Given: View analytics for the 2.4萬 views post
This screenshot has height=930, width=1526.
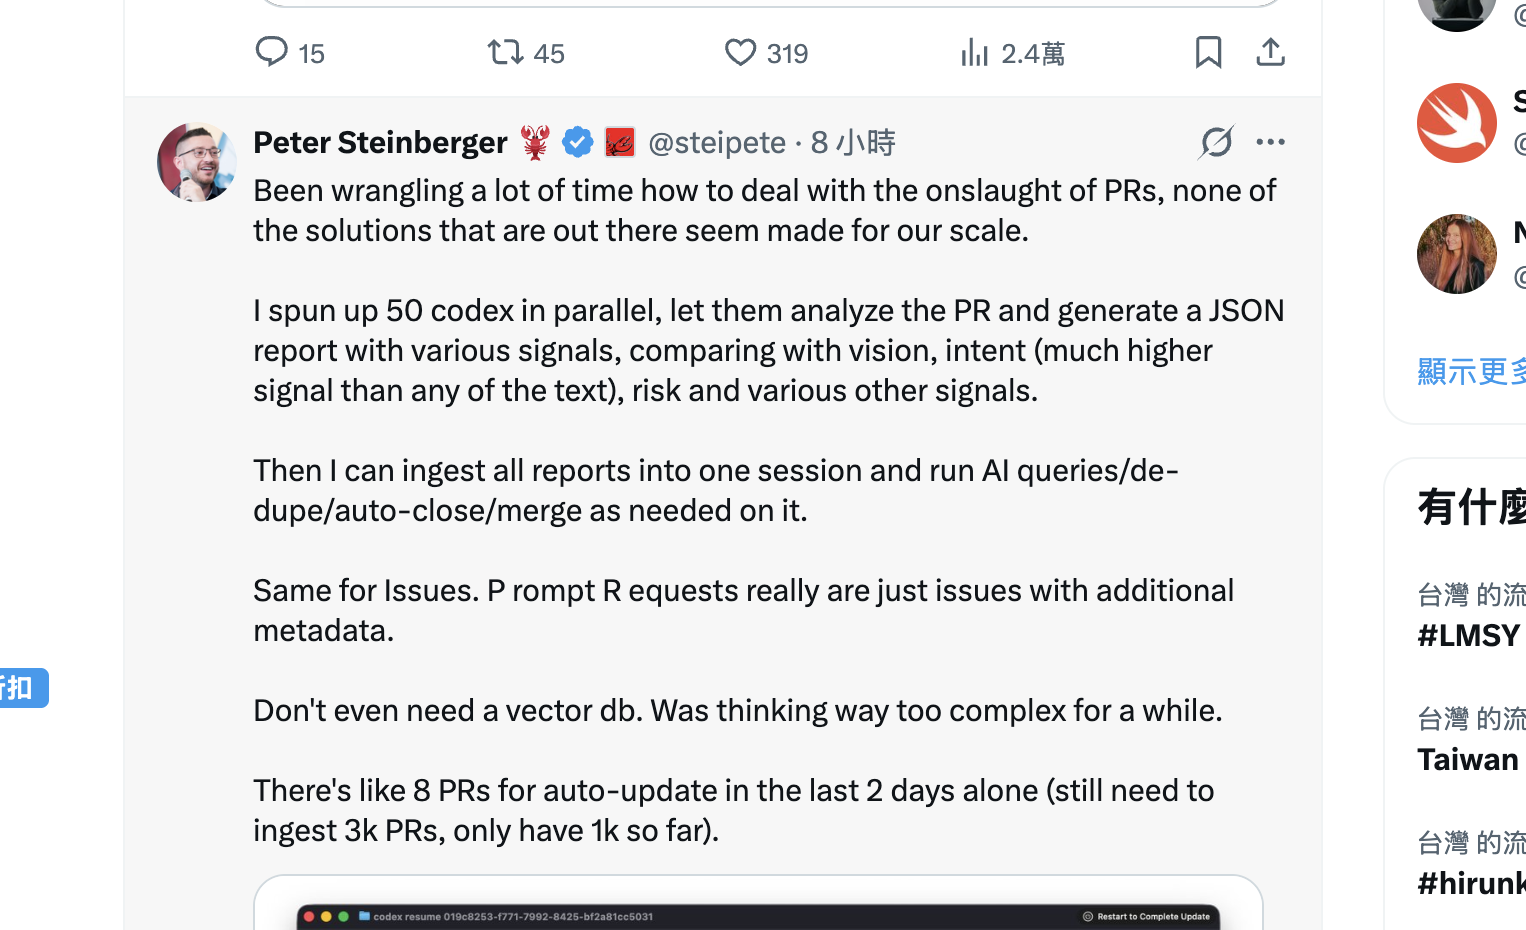Looking at the screenshot, I should click(975, 52).
